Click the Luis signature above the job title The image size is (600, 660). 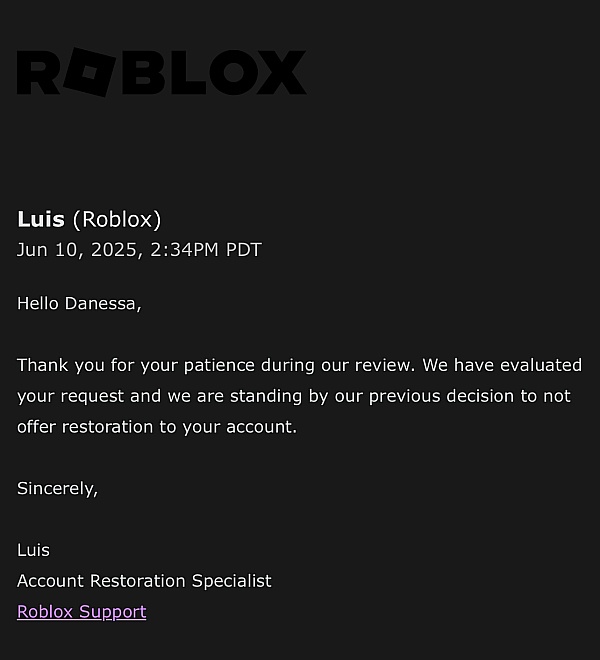[x=33, y=550]
